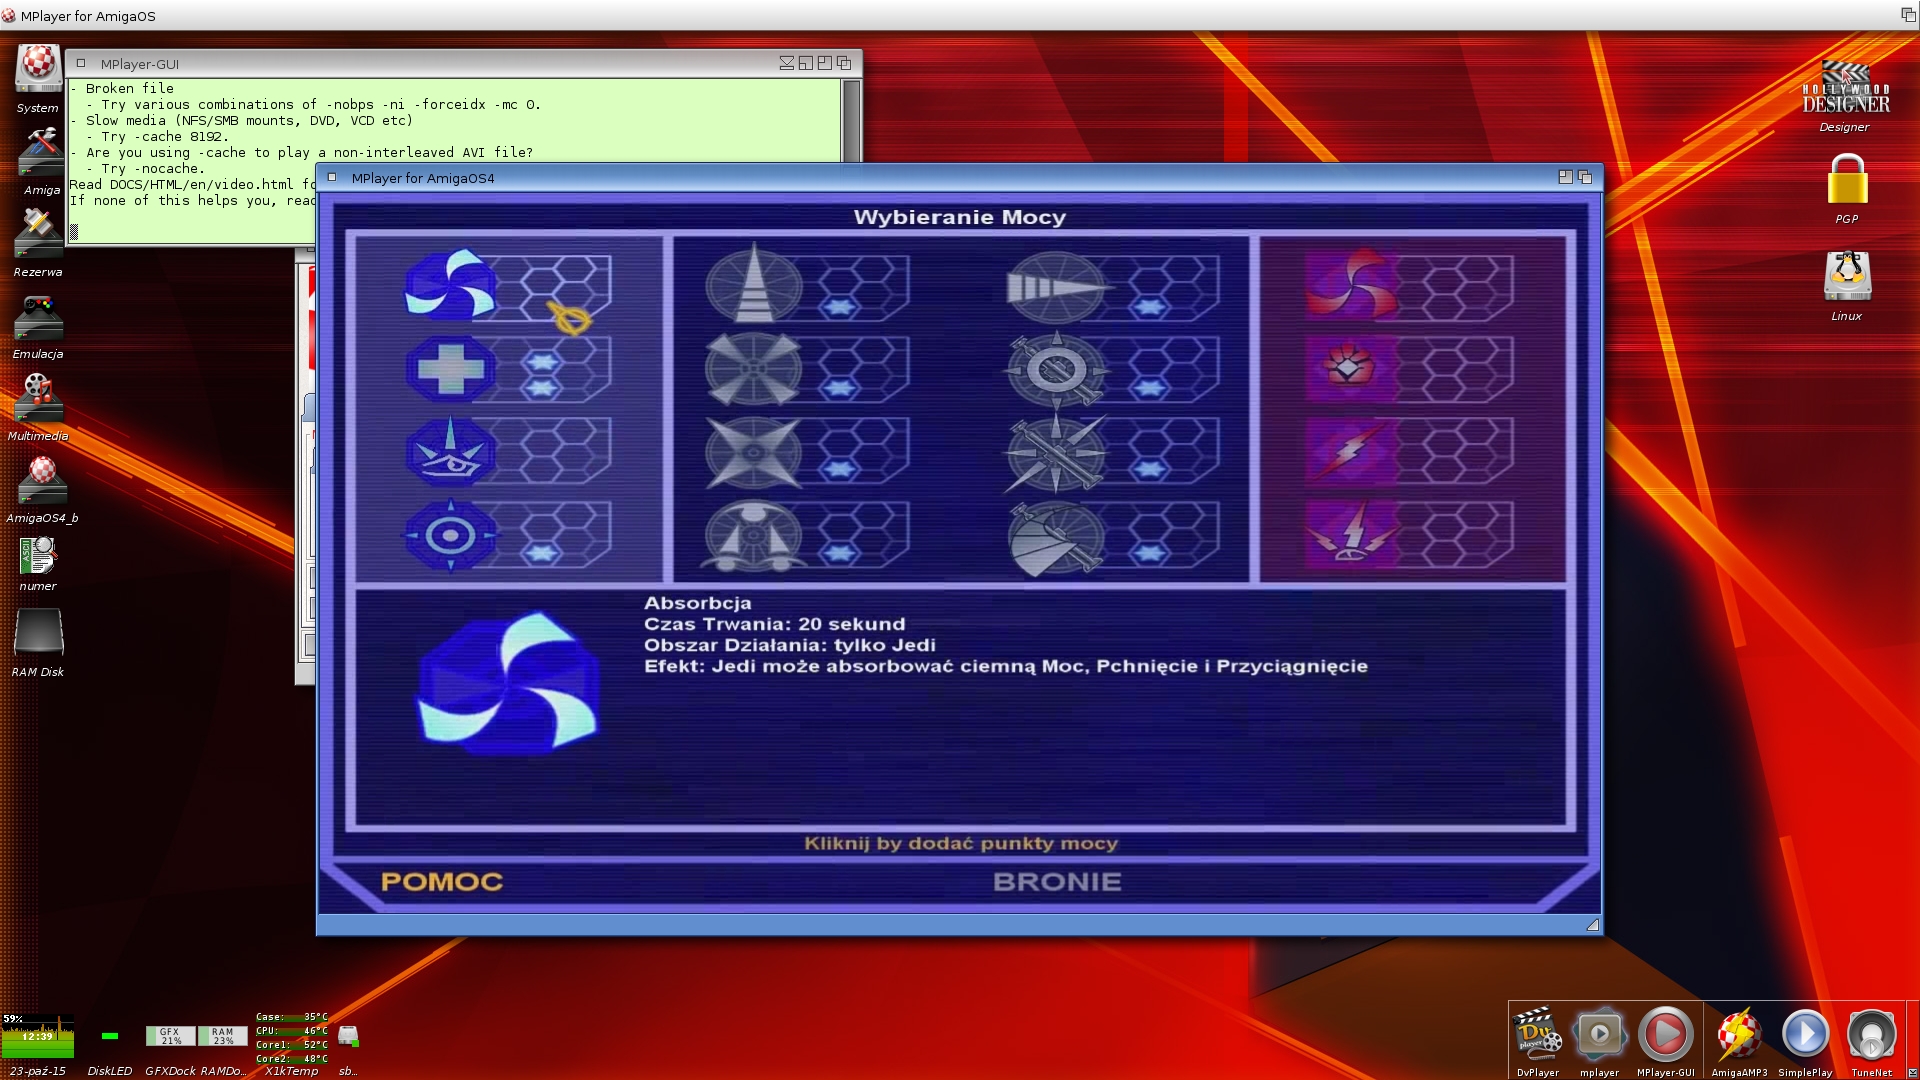
Task: Choose the gray Saber Attack ring icon
Action: click(1057, 369)
